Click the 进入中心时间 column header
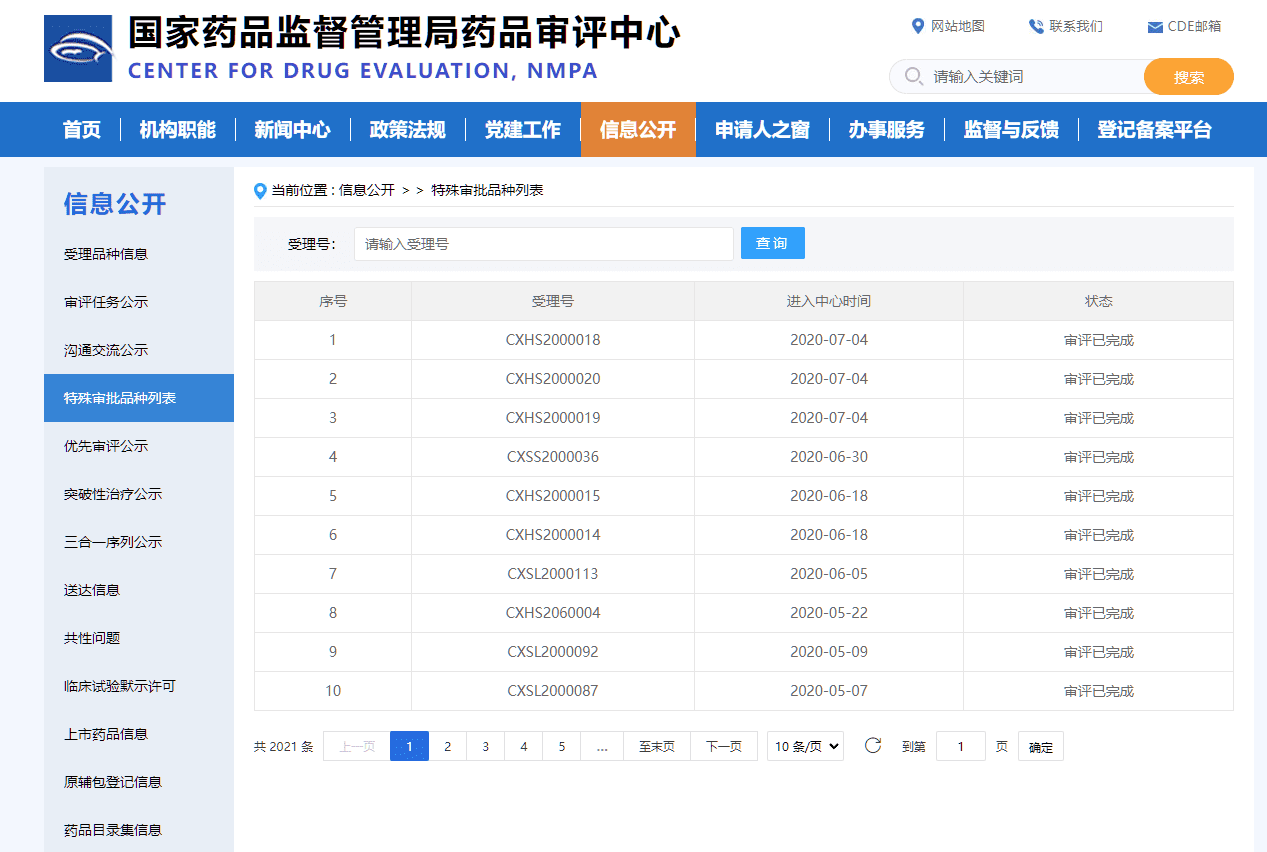Viewport: 1267px width, 852px height. pyautogui.click(x=829, y=301)
